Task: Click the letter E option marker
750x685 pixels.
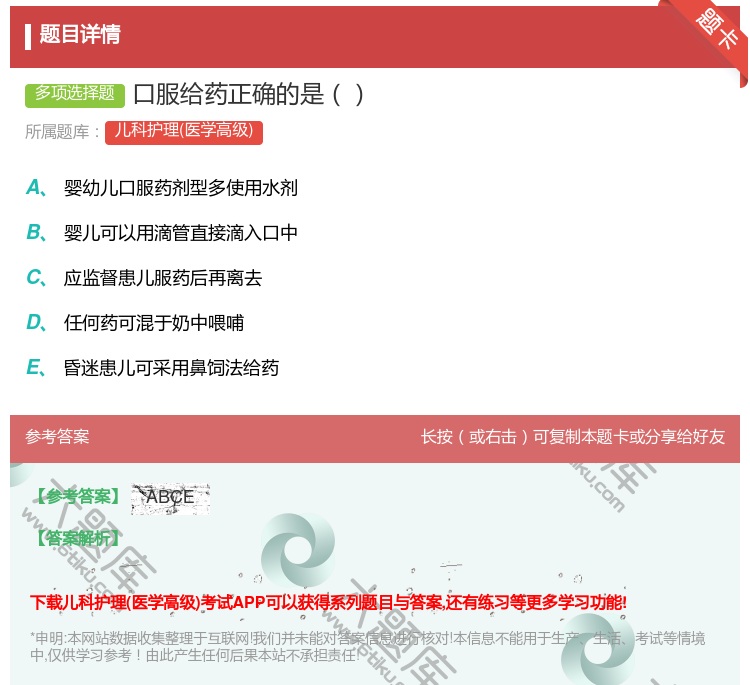Action: 37,367
